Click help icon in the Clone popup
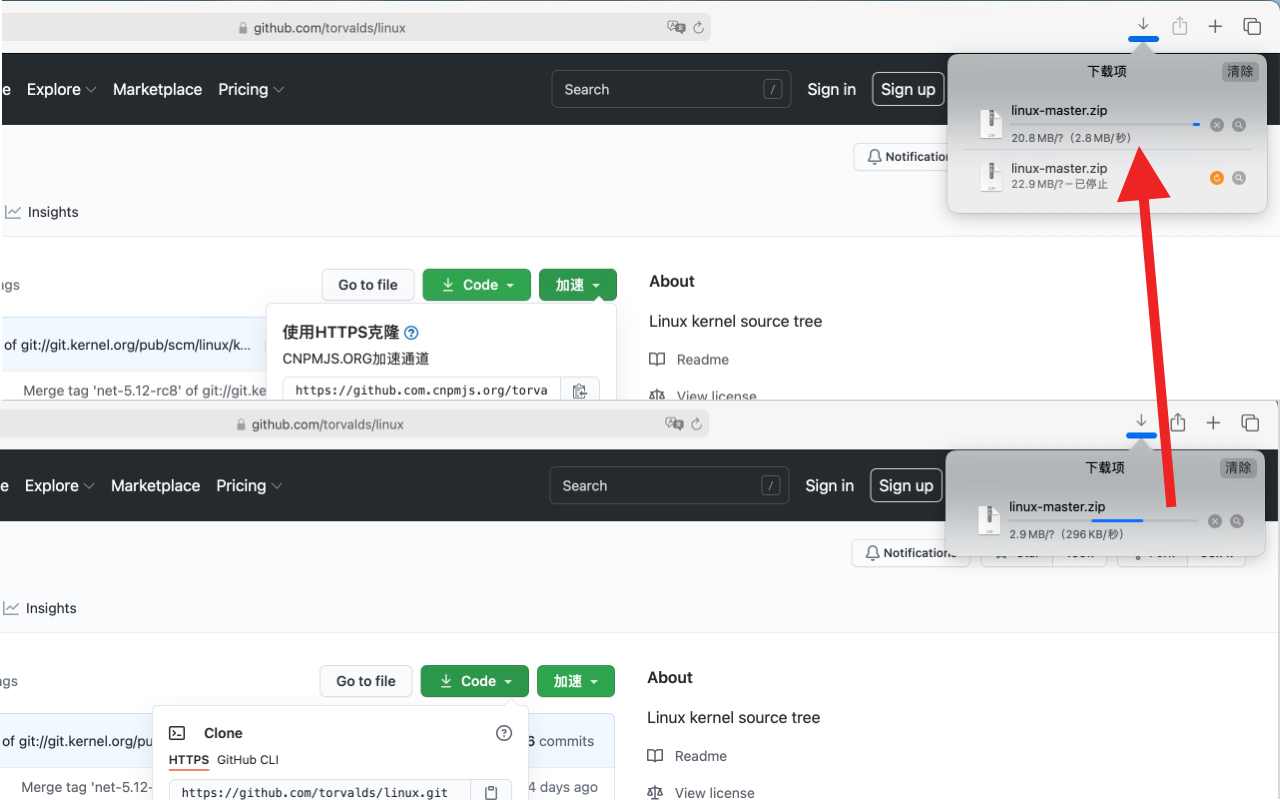 [504, 733]
